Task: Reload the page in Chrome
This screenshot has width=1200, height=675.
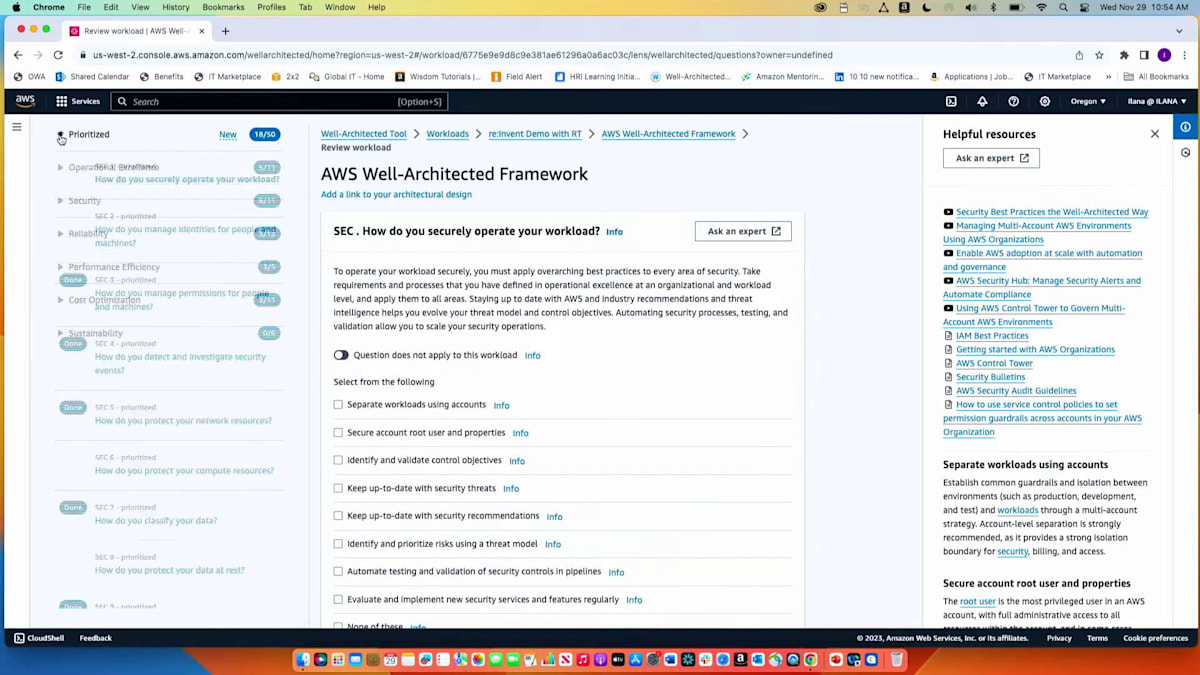Action: (x=58, y=55)
